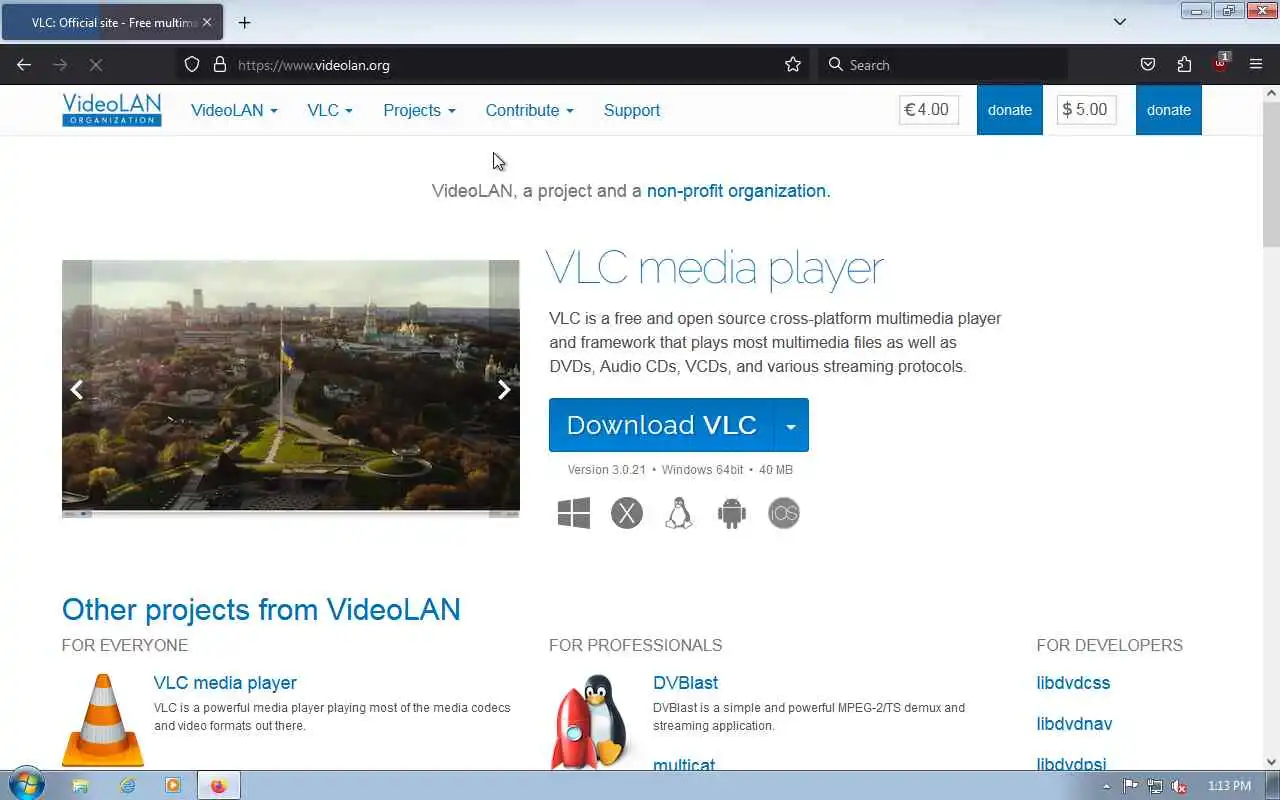This screenshot has width=1280, height=800.
Task: Click the 'FOR DEVELOPERS' heading
Action: (1110, 645)
